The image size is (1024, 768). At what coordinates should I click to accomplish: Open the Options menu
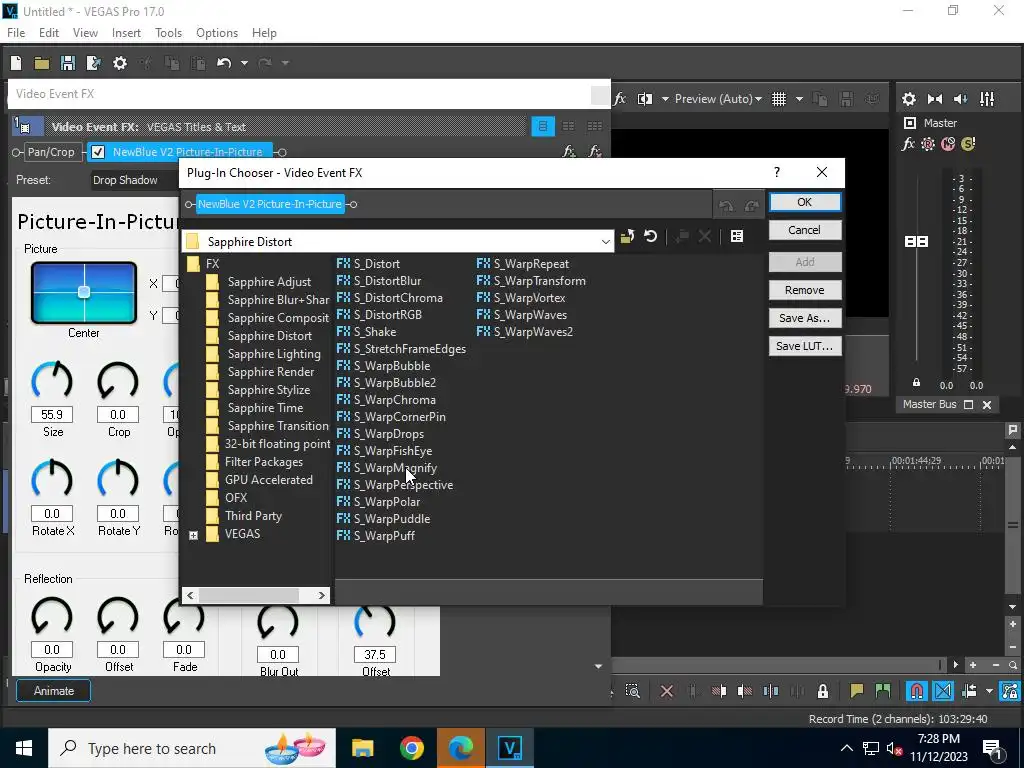click(217, 33)
